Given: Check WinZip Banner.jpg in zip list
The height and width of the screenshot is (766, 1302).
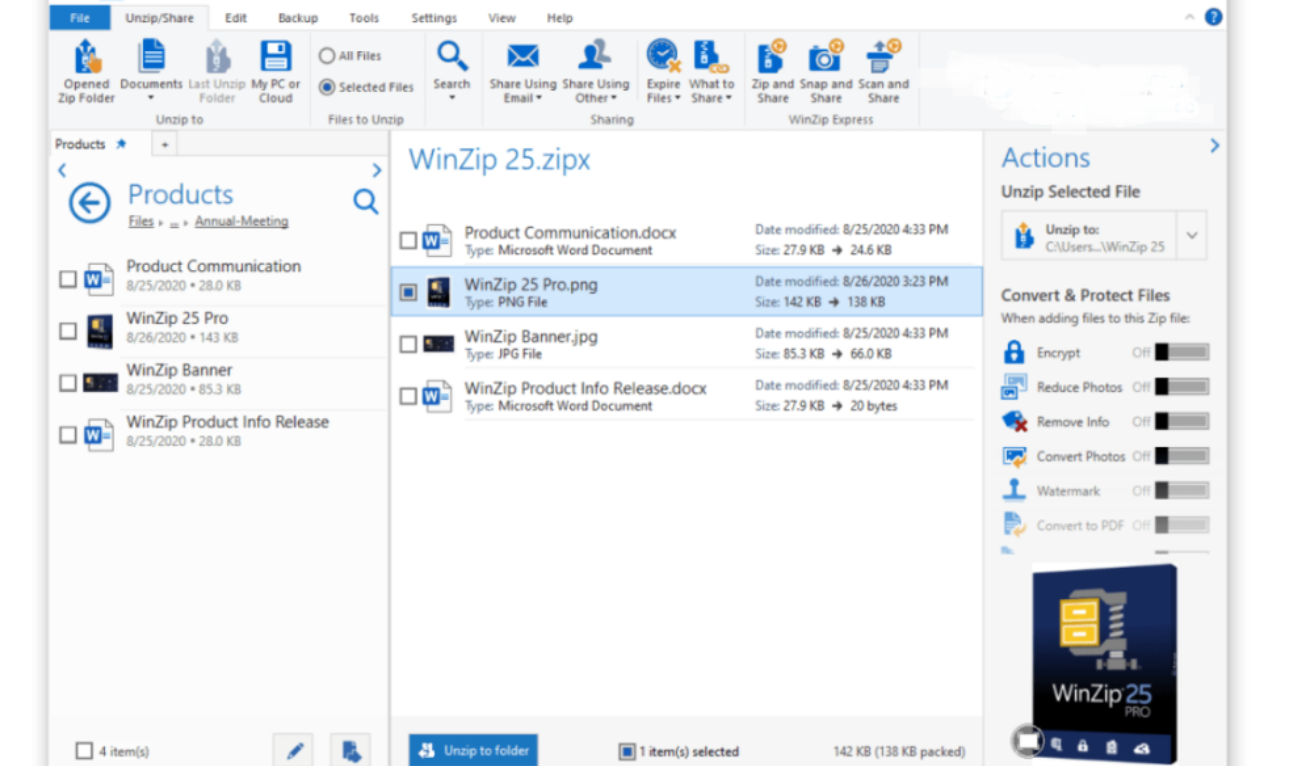Looking at the screenshot, I should tap(408, 344).
